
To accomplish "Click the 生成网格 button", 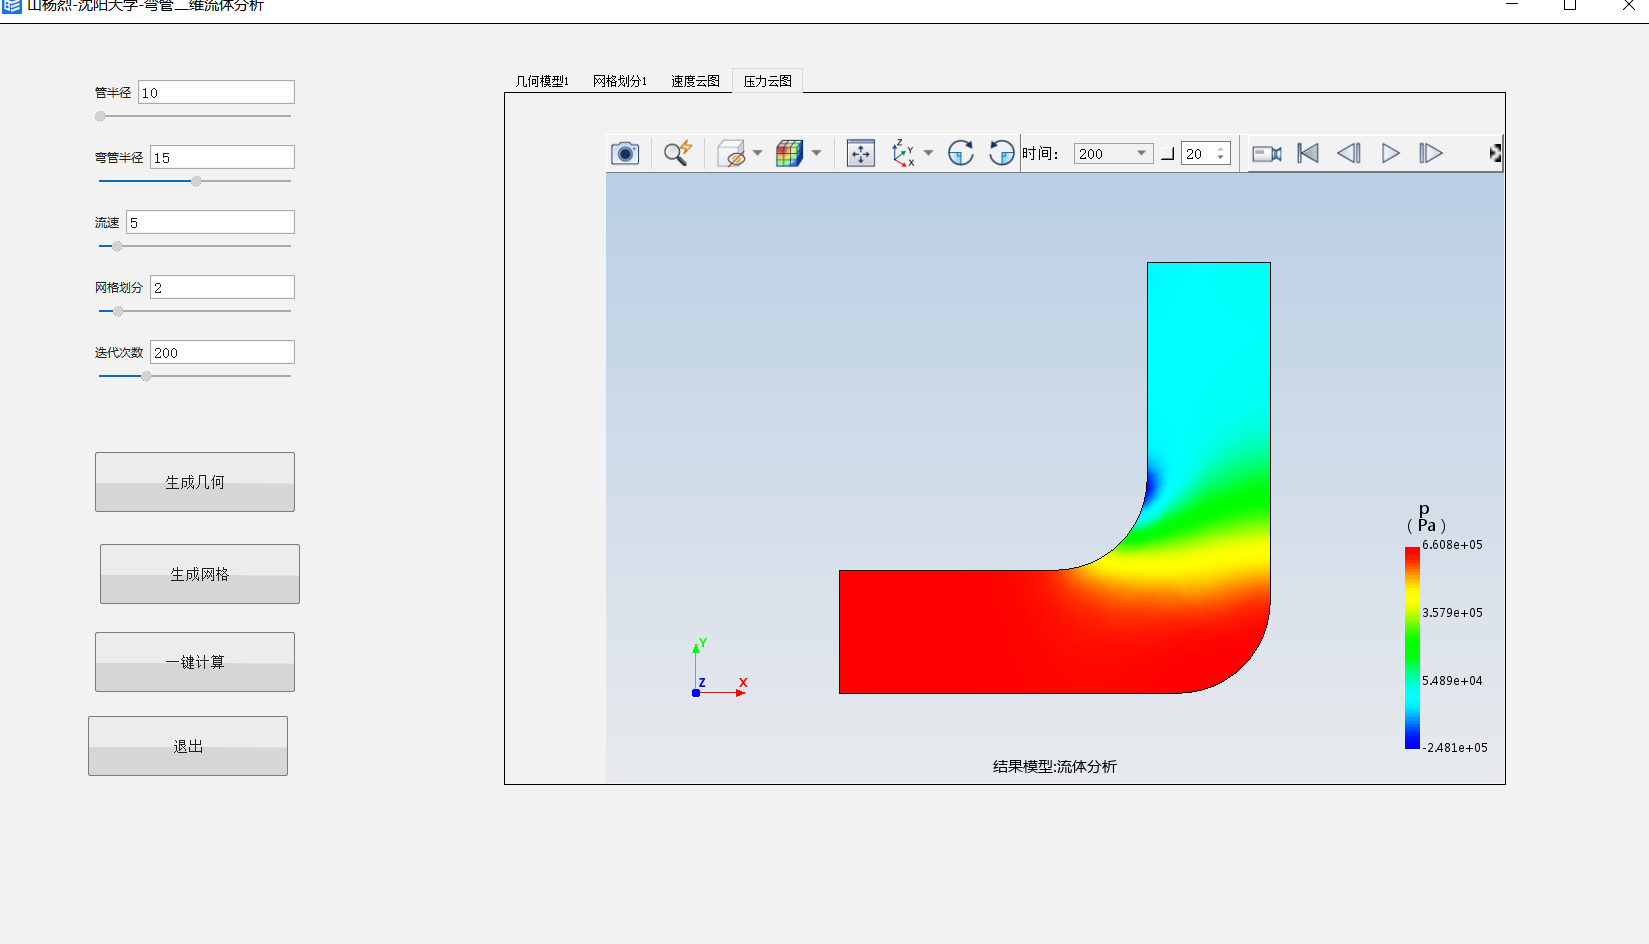I will pos(200,574).
